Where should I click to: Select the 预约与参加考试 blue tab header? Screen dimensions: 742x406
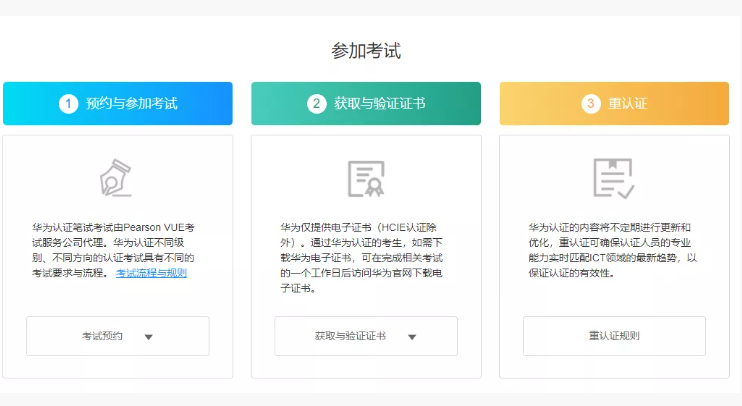(x=118, y=104)
